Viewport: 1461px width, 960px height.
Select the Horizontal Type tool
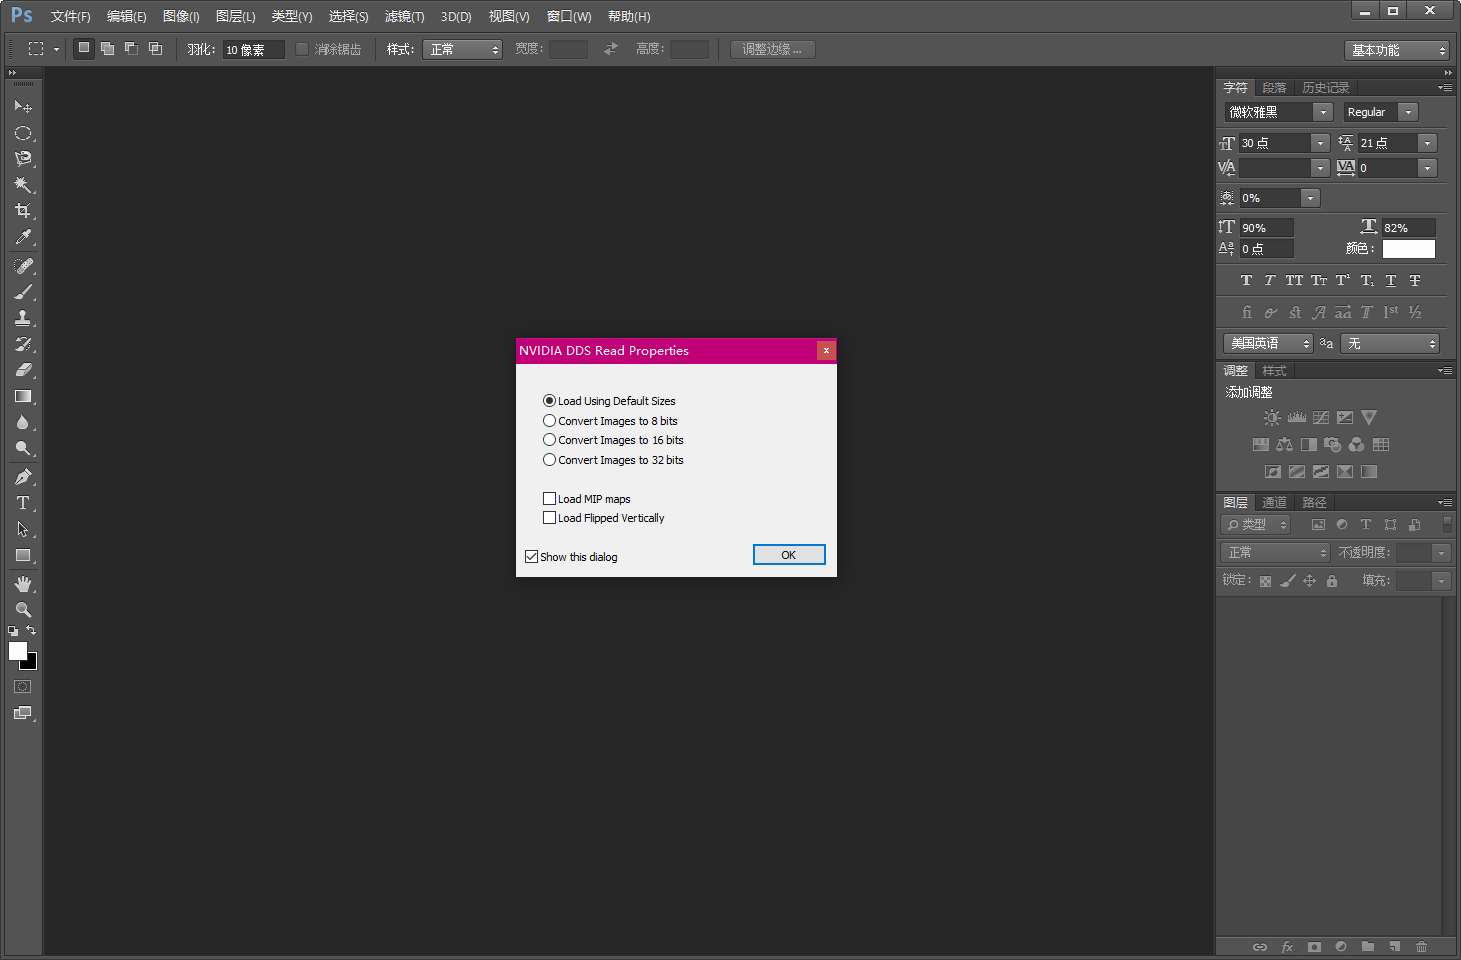[x=23, y=503]
